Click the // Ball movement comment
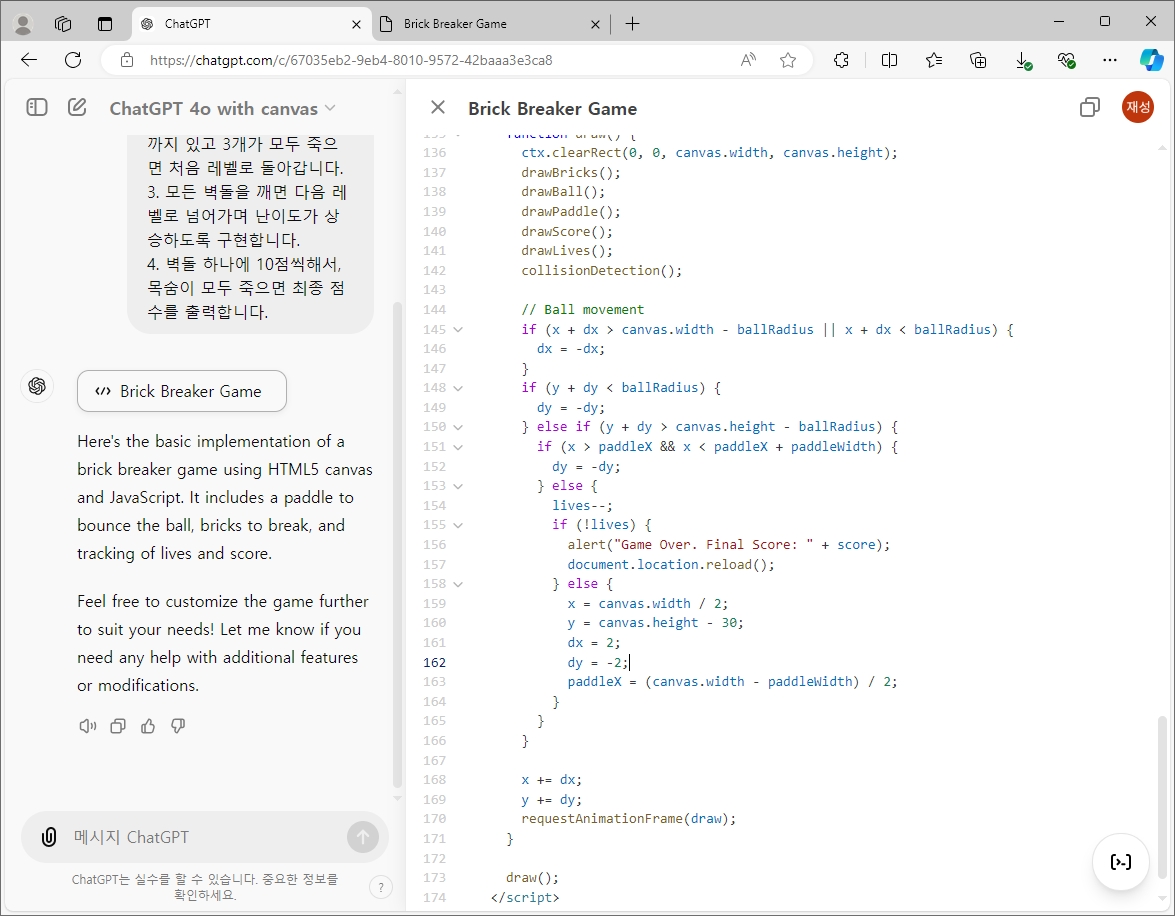 click(x=582, y=309)
